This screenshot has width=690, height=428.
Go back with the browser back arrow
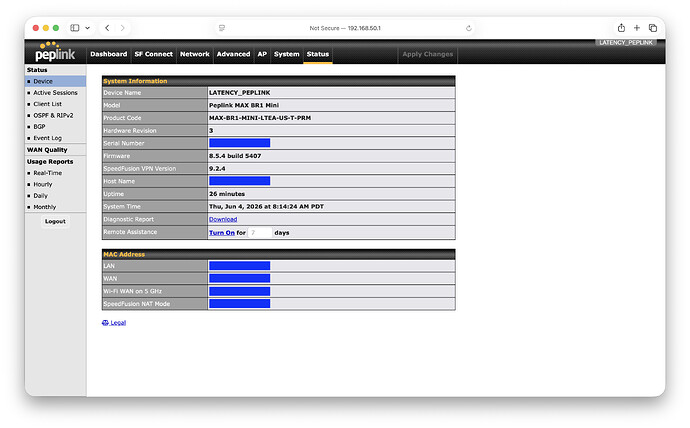click(x=107, y=28)
